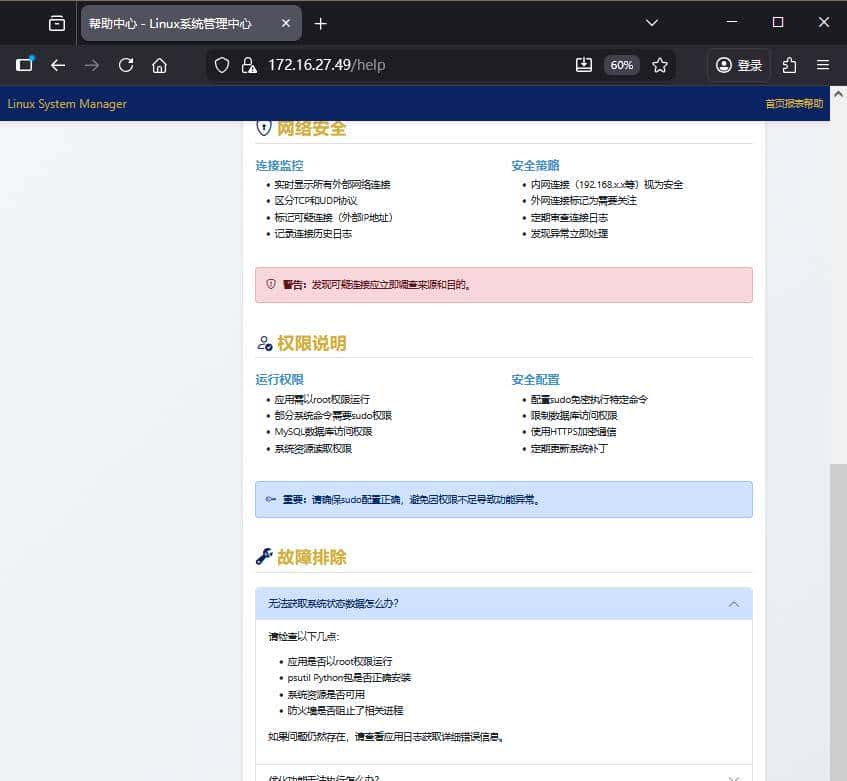
Task: Select the 帮助 navigation menu item
Action: pyautogui.click(x=815, y=103)
